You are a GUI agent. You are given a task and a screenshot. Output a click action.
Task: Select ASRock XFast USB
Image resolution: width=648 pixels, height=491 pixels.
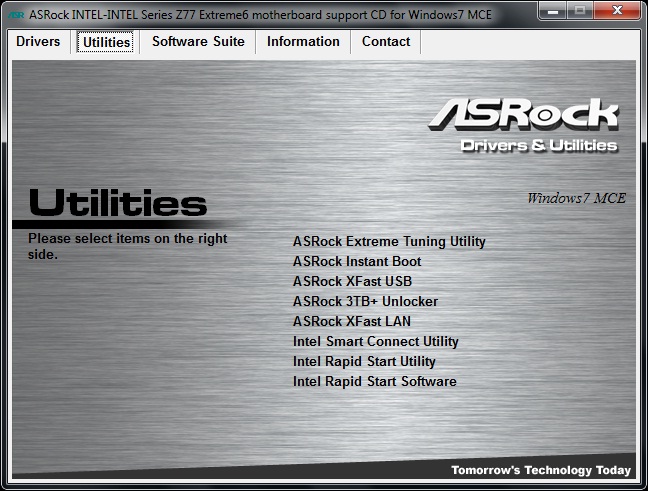coord(352,281)
